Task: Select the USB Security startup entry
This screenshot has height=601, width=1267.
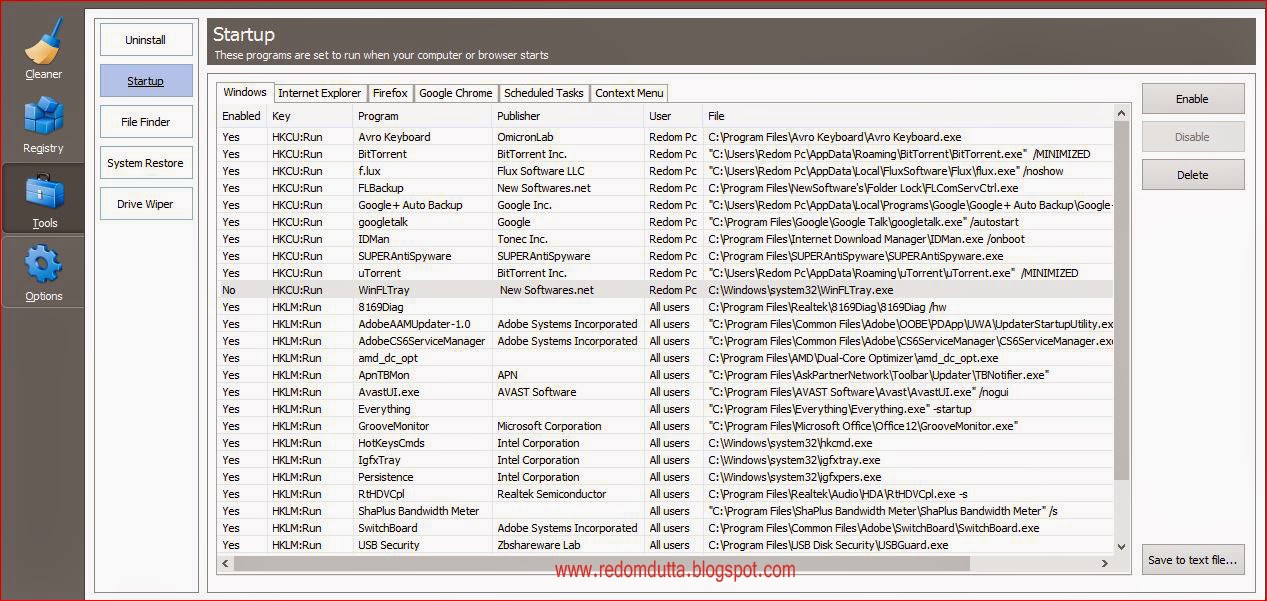Action: [x=666, y=545]
